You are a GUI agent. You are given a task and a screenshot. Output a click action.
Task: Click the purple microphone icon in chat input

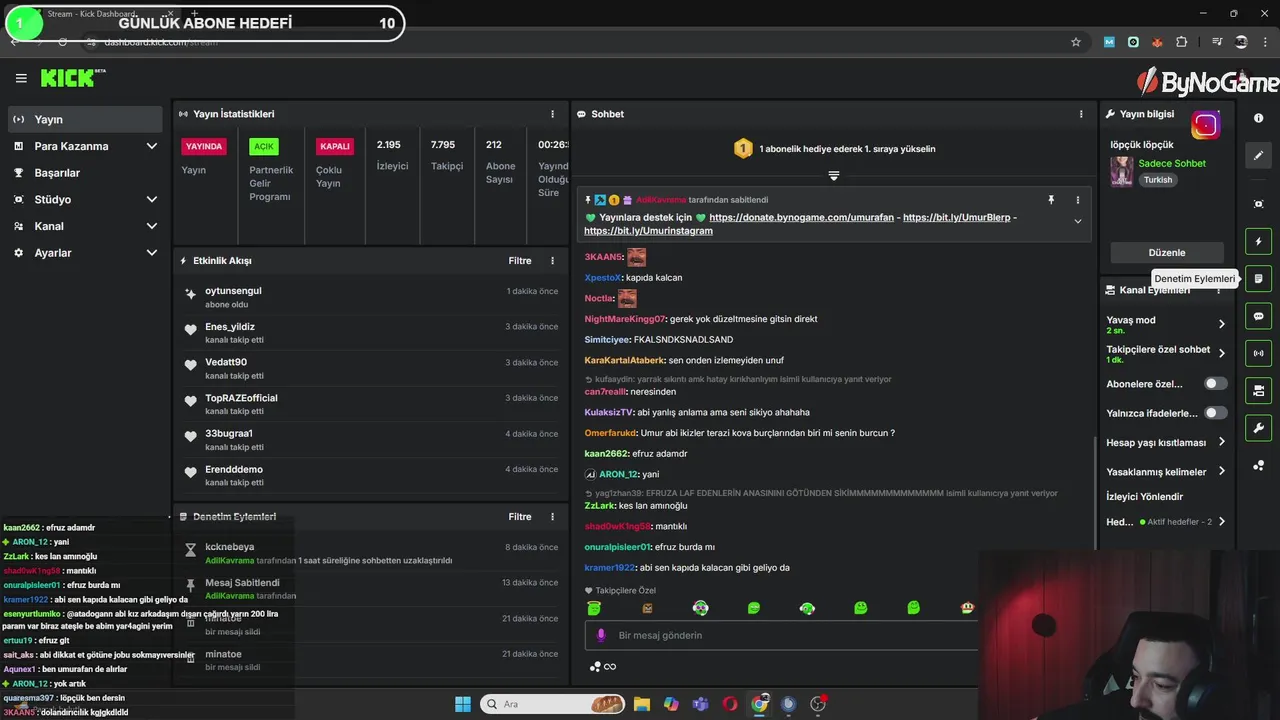click(x=601, y=635)
